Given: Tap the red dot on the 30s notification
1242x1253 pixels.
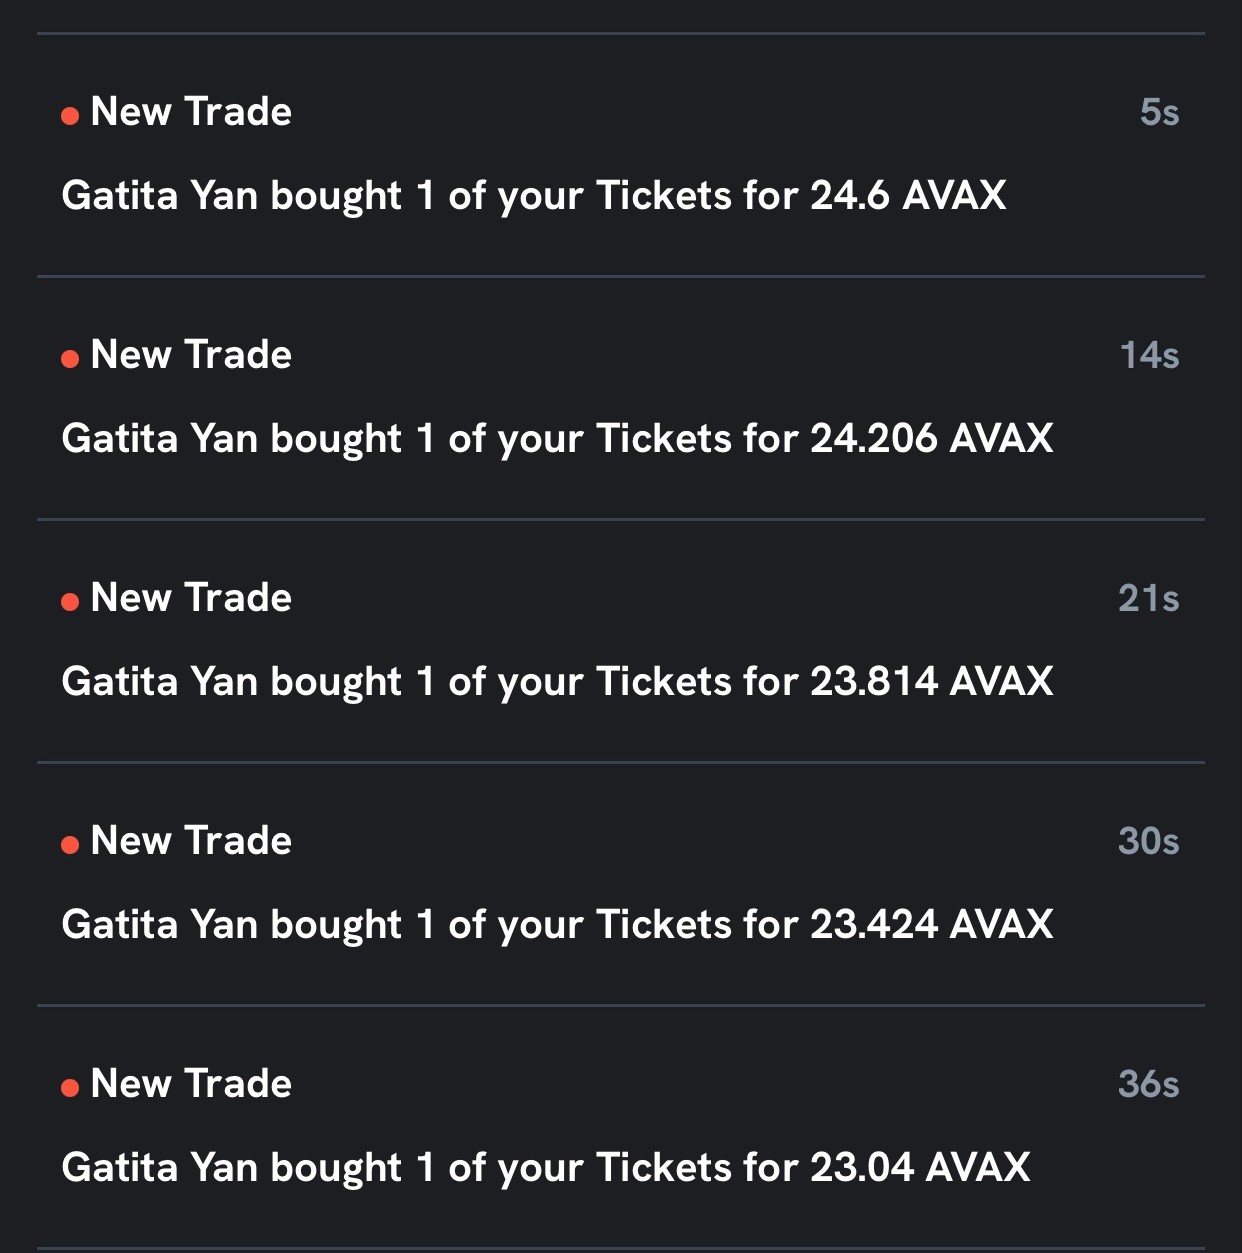Looking at the screenshot, I should tap(70, 845).
